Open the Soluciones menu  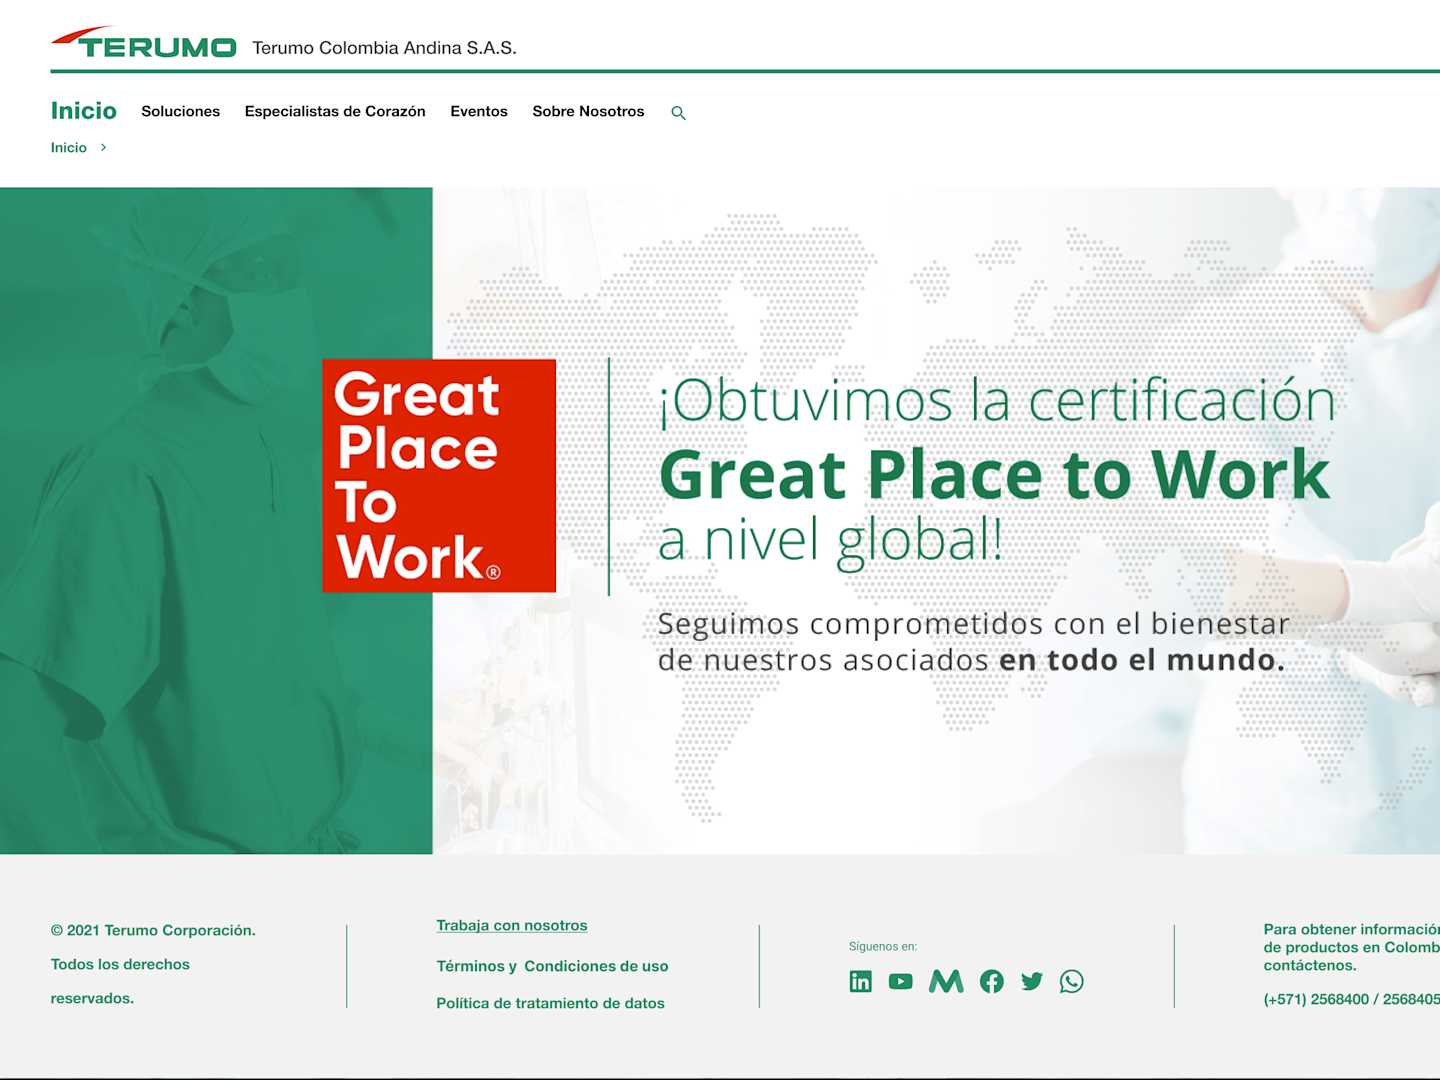pyautogui.click(x=180, y=111)
